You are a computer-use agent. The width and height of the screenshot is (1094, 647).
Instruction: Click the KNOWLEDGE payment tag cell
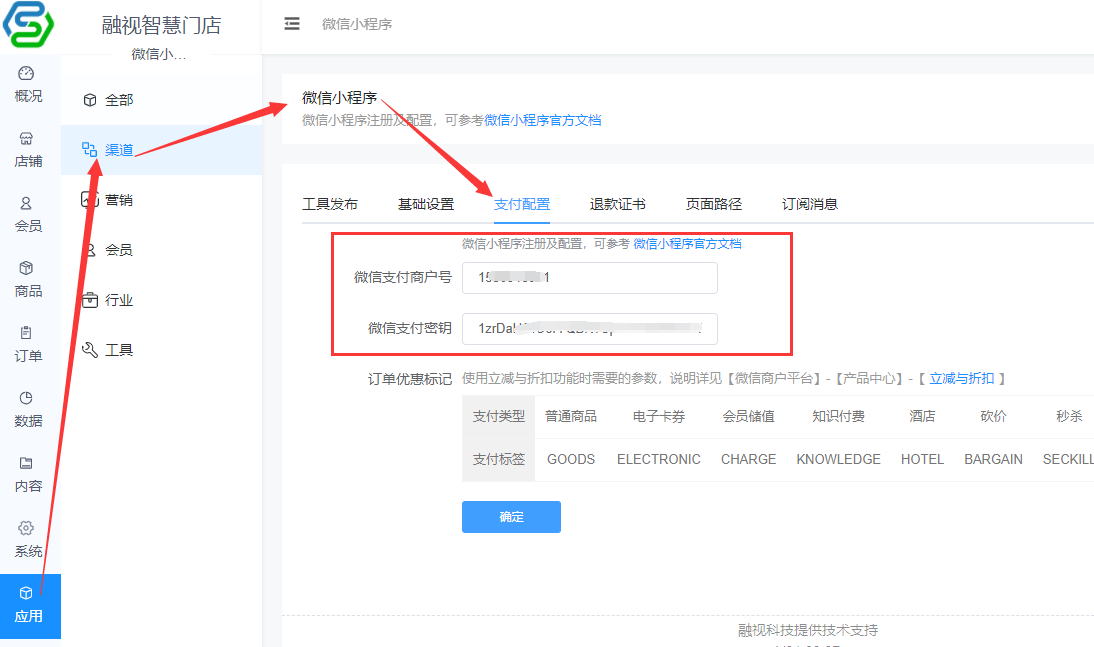[839, 459]
